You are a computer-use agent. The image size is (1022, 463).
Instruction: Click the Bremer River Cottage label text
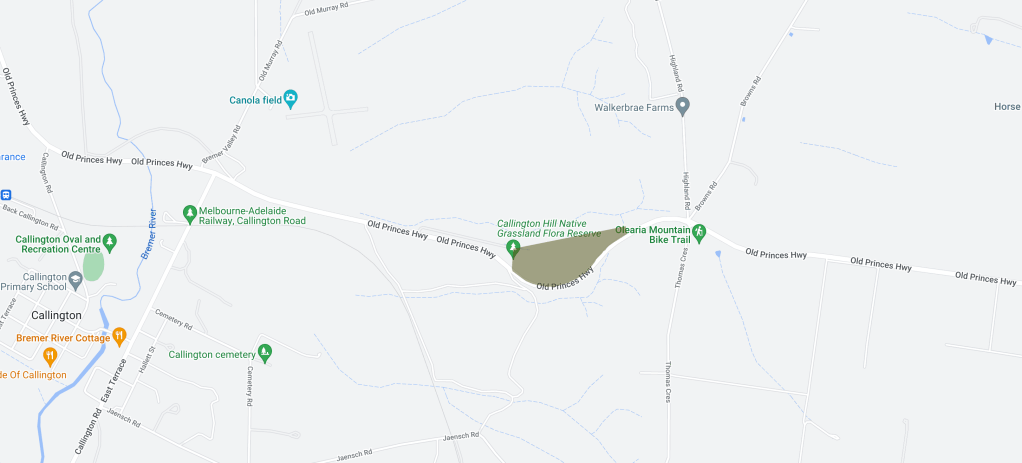(x=63, y=338)
